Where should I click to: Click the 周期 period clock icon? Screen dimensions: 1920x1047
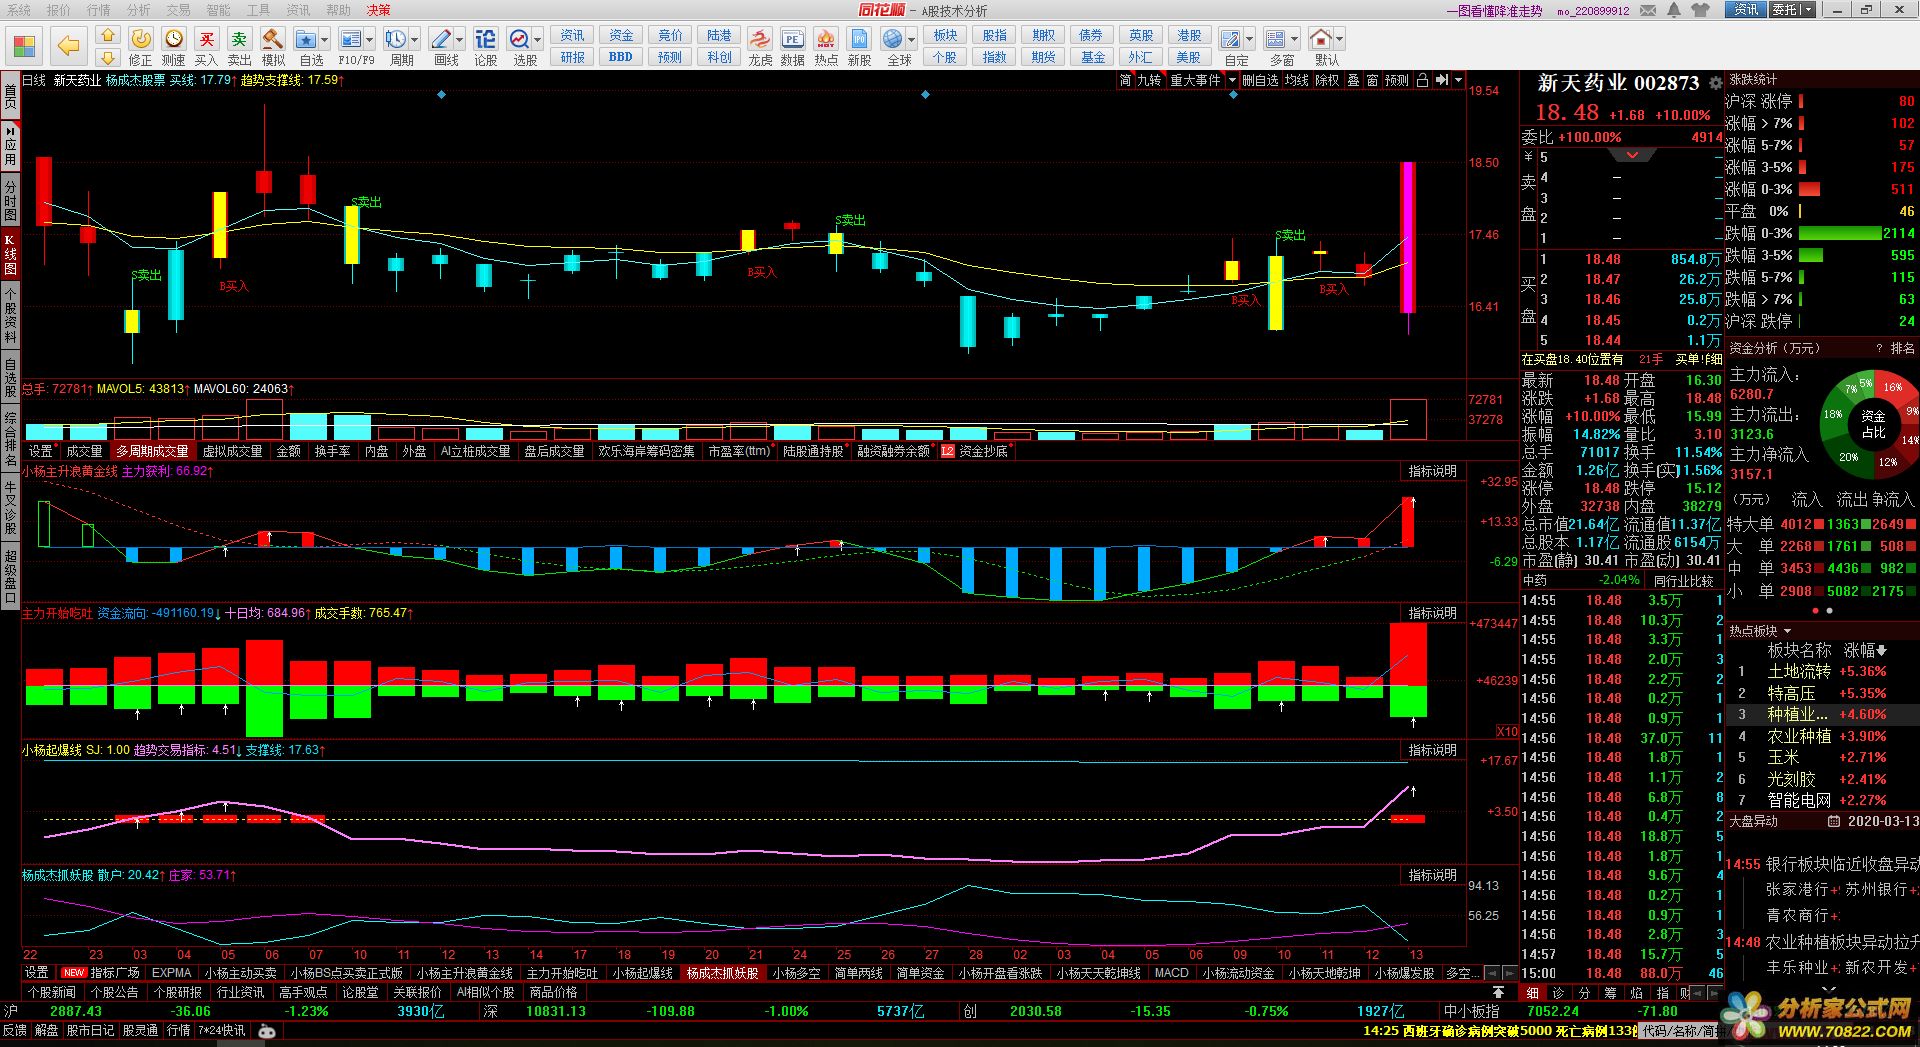[396, 39]
